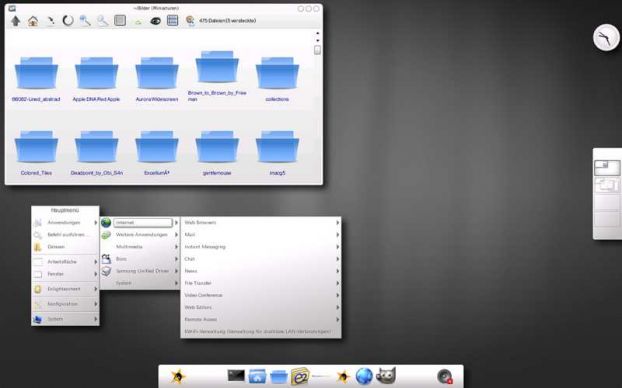
Task: Open the file manager window menu icon
Action: pos(12,8)
